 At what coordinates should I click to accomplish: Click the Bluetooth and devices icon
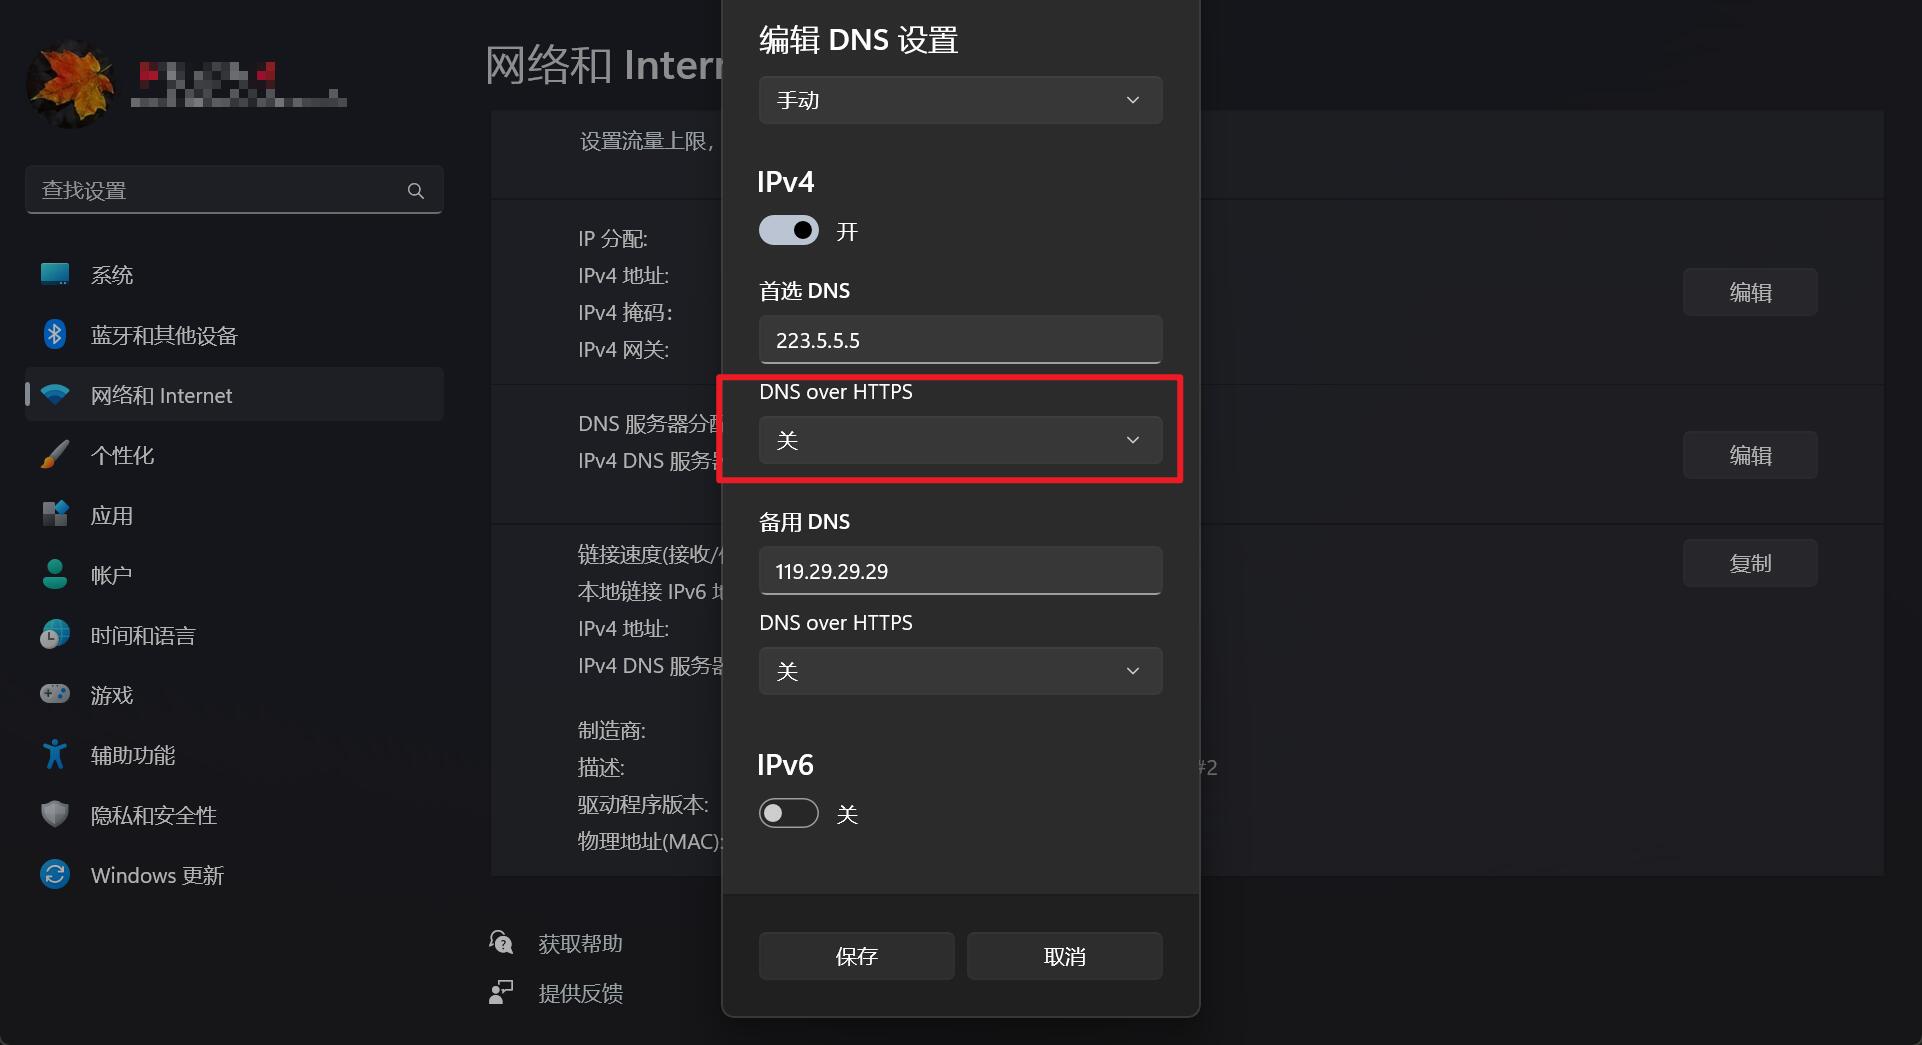point(55,335)
